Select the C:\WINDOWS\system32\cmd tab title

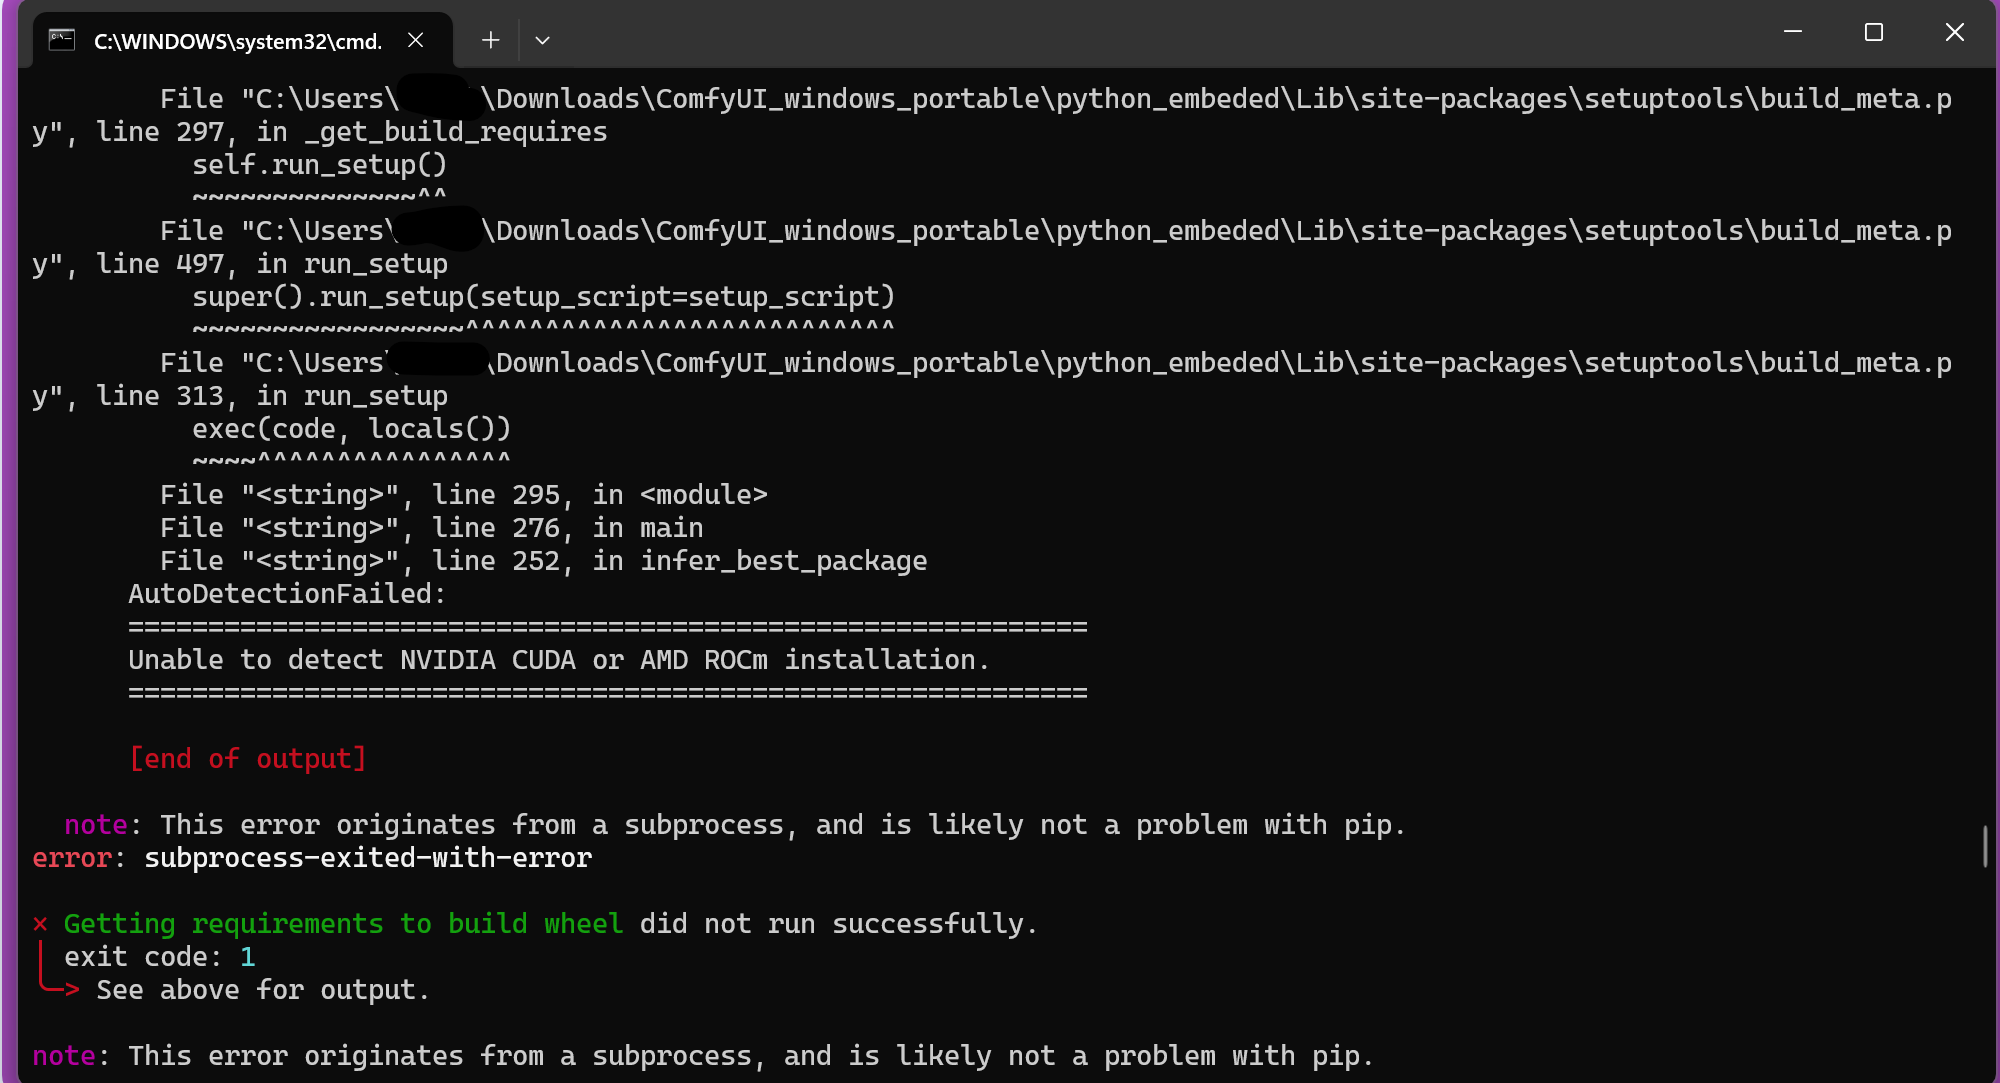pyautogui.click(x=238, y=41)
